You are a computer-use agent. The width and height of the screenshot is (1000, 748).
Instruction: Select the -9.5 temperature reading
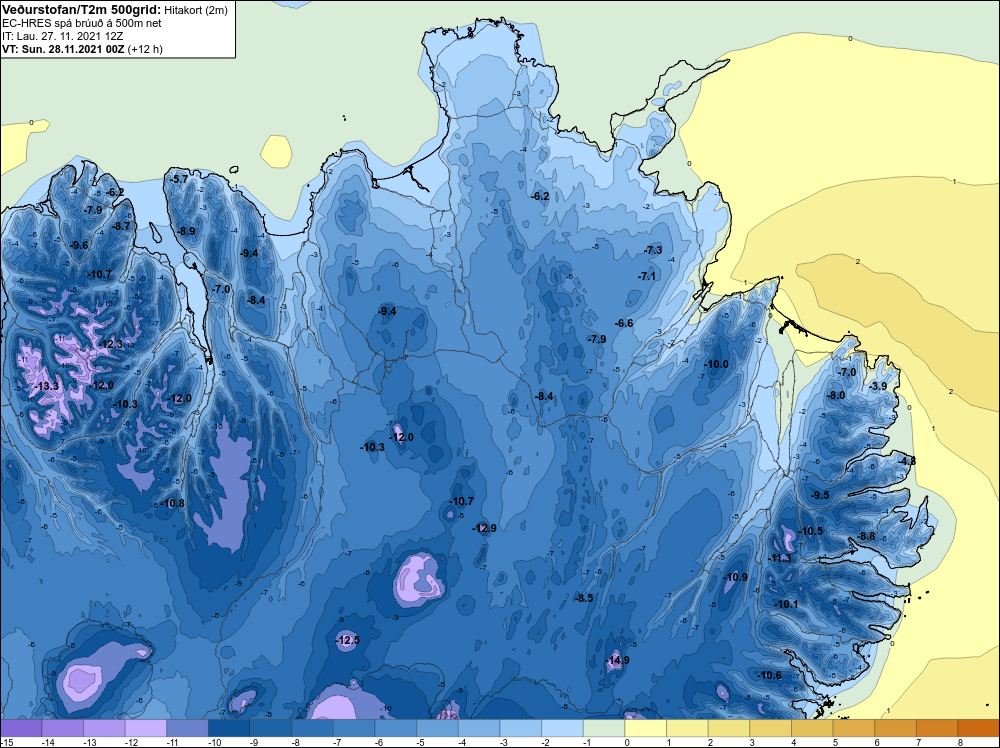pos(821,495)
